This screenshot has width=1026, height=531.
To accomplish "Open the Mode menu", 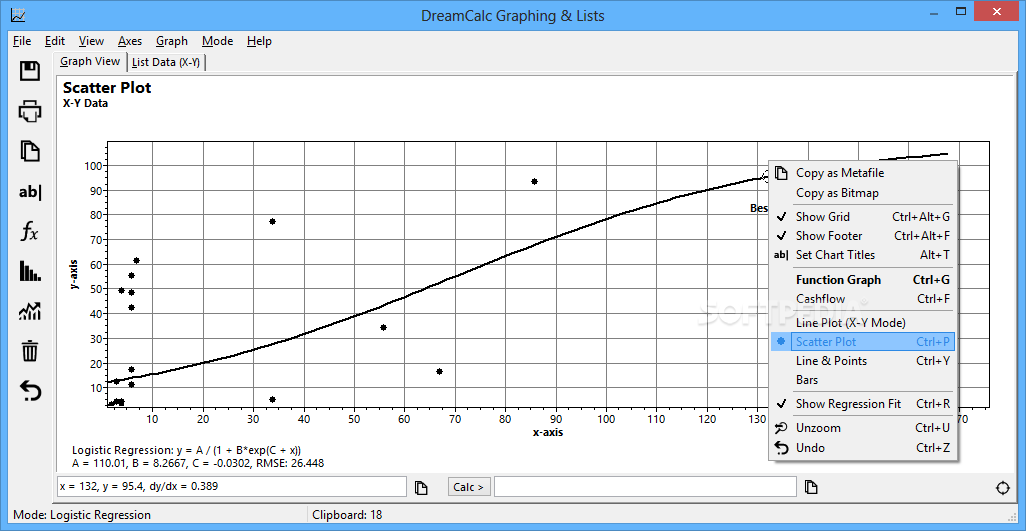I will click(x=217, y=41).
